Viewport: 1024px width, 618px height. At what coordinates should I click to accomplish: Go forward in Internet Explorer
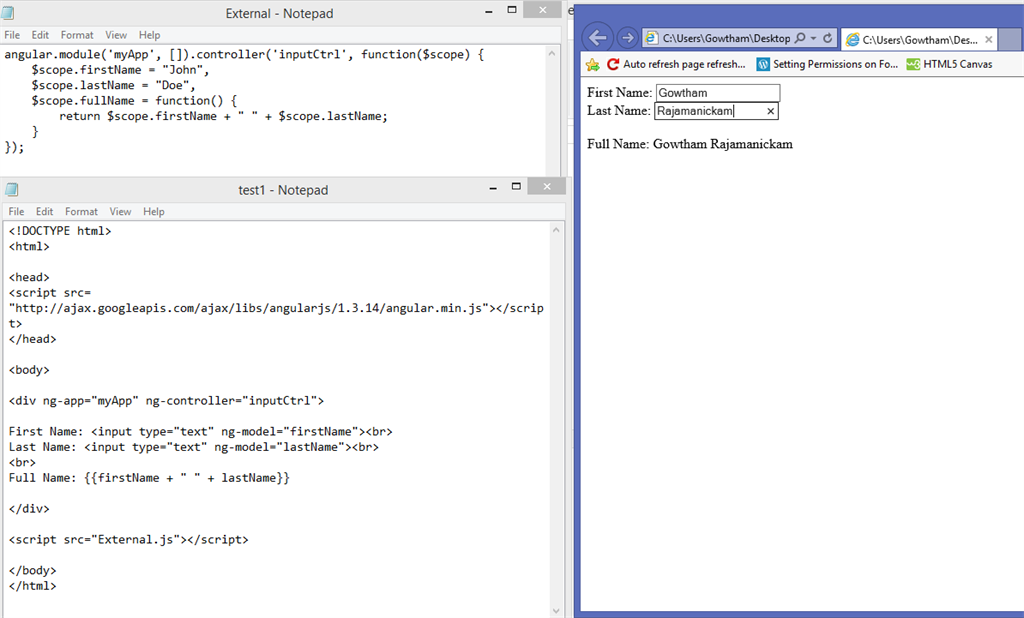pos(627,38)
